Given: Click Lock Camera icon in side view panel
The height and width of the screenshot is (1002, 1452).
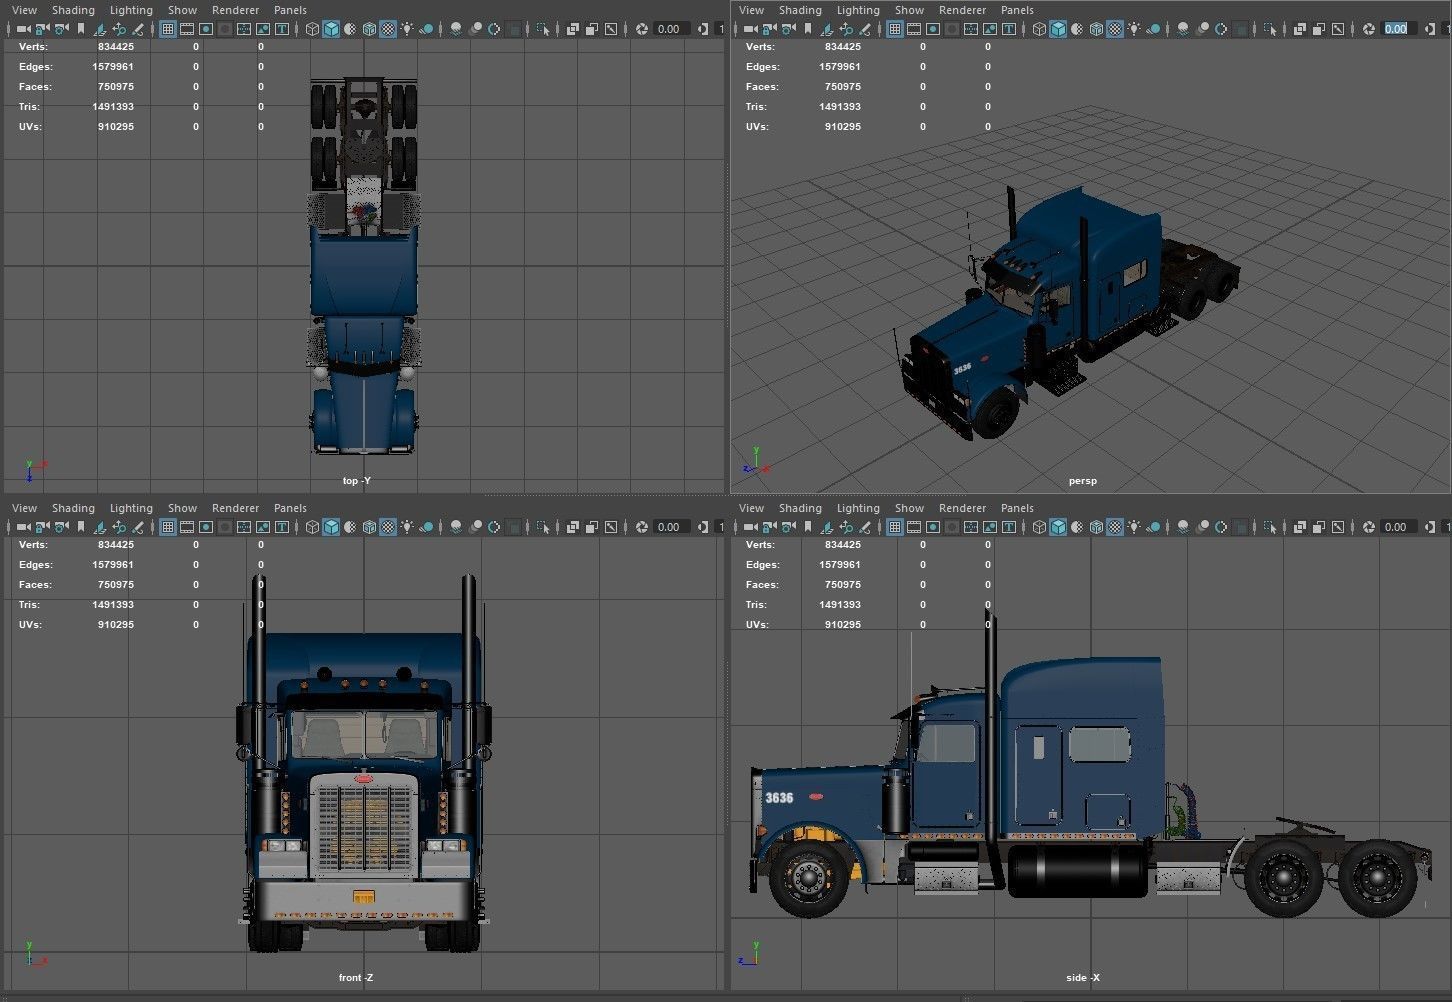Looking at the screenshot, I should coord(769,527).
